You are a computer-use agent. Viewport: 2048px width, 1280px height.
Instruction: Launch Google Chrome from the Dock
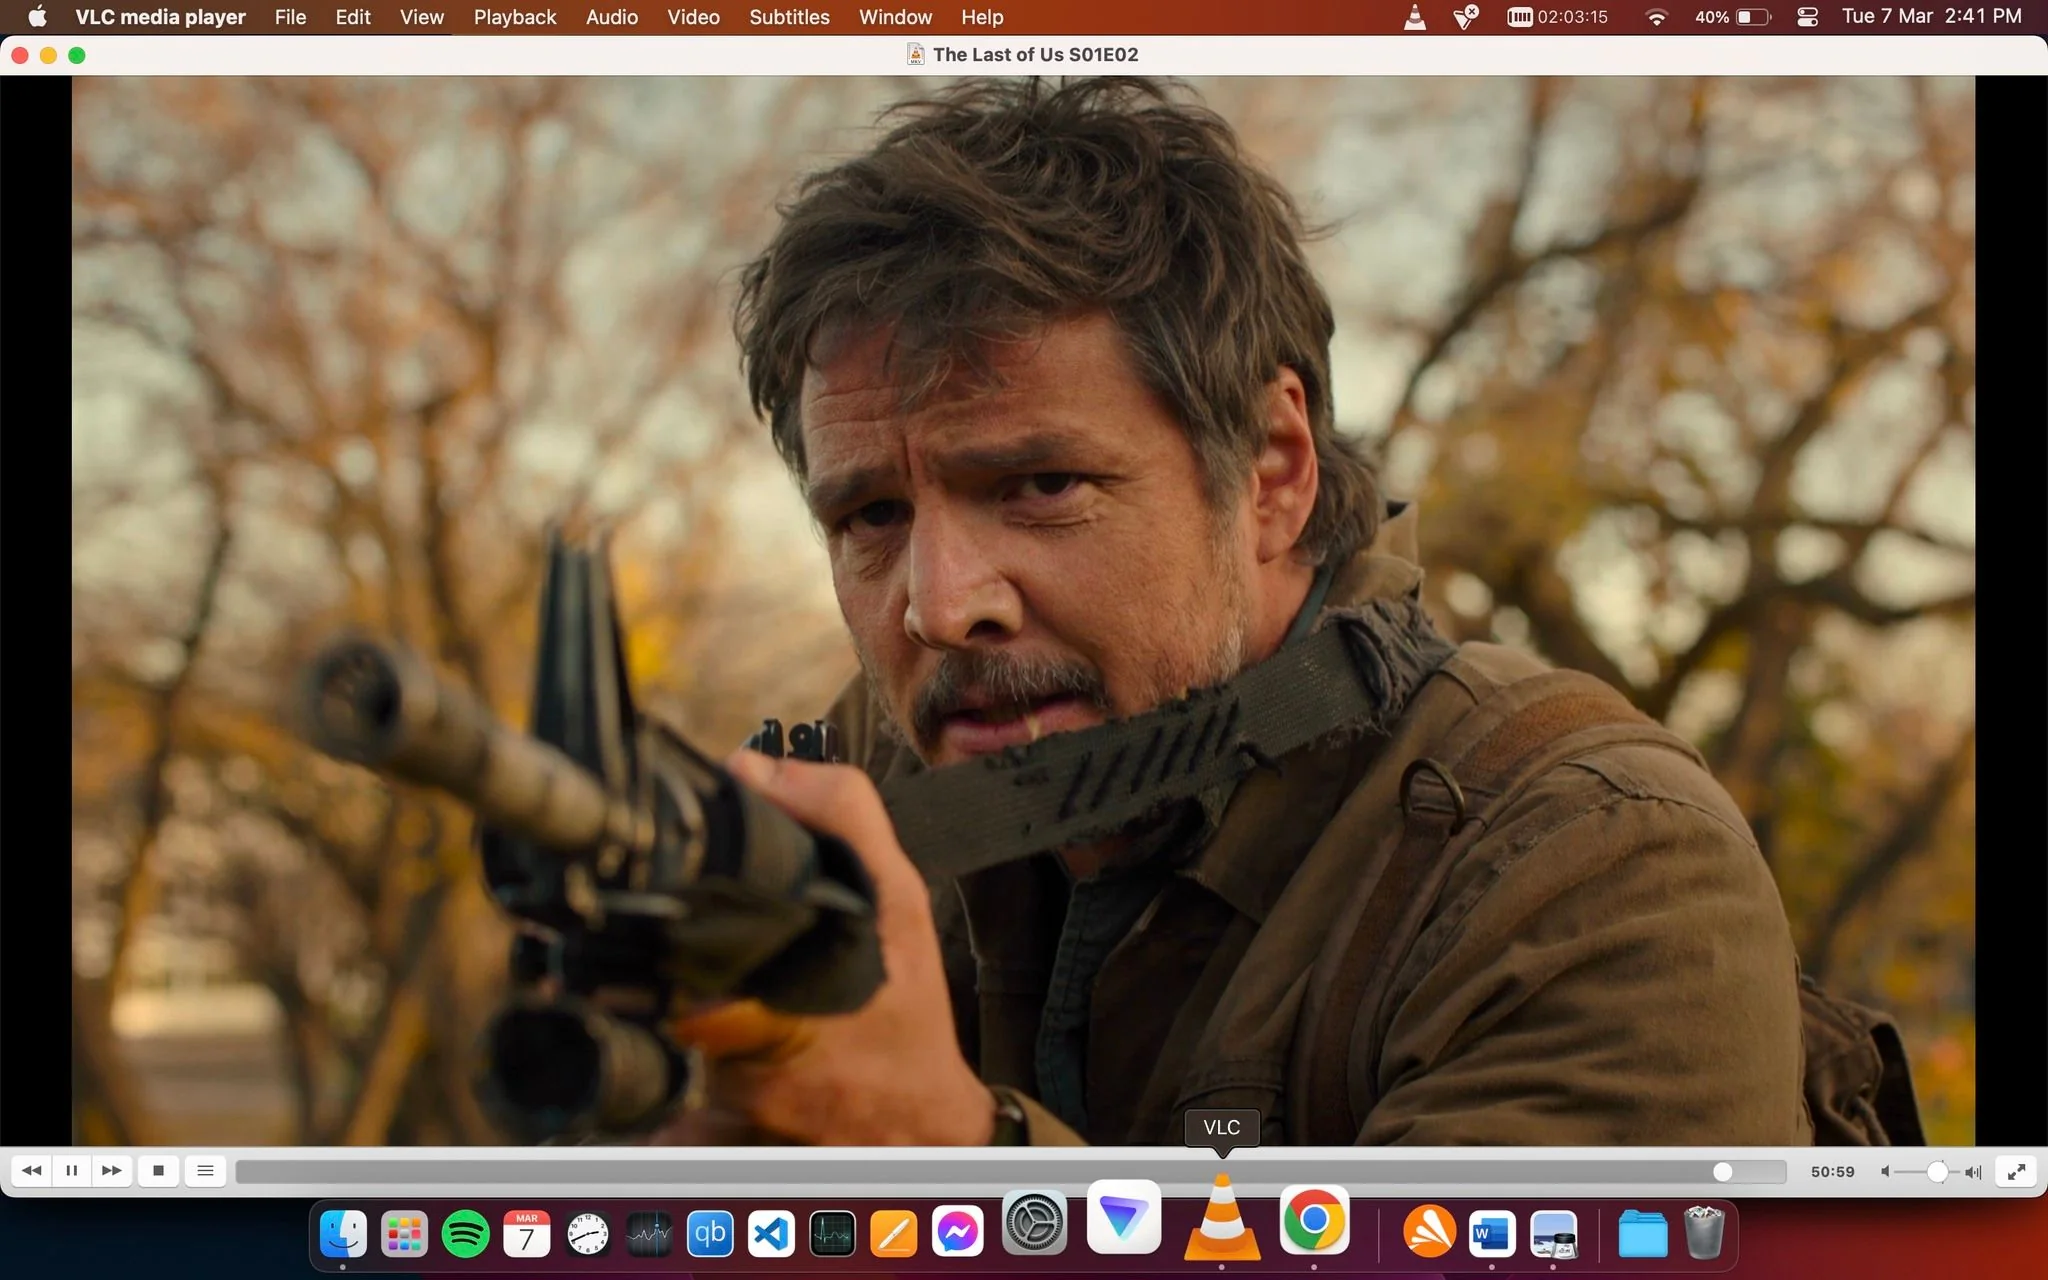click(1314, 1220)
